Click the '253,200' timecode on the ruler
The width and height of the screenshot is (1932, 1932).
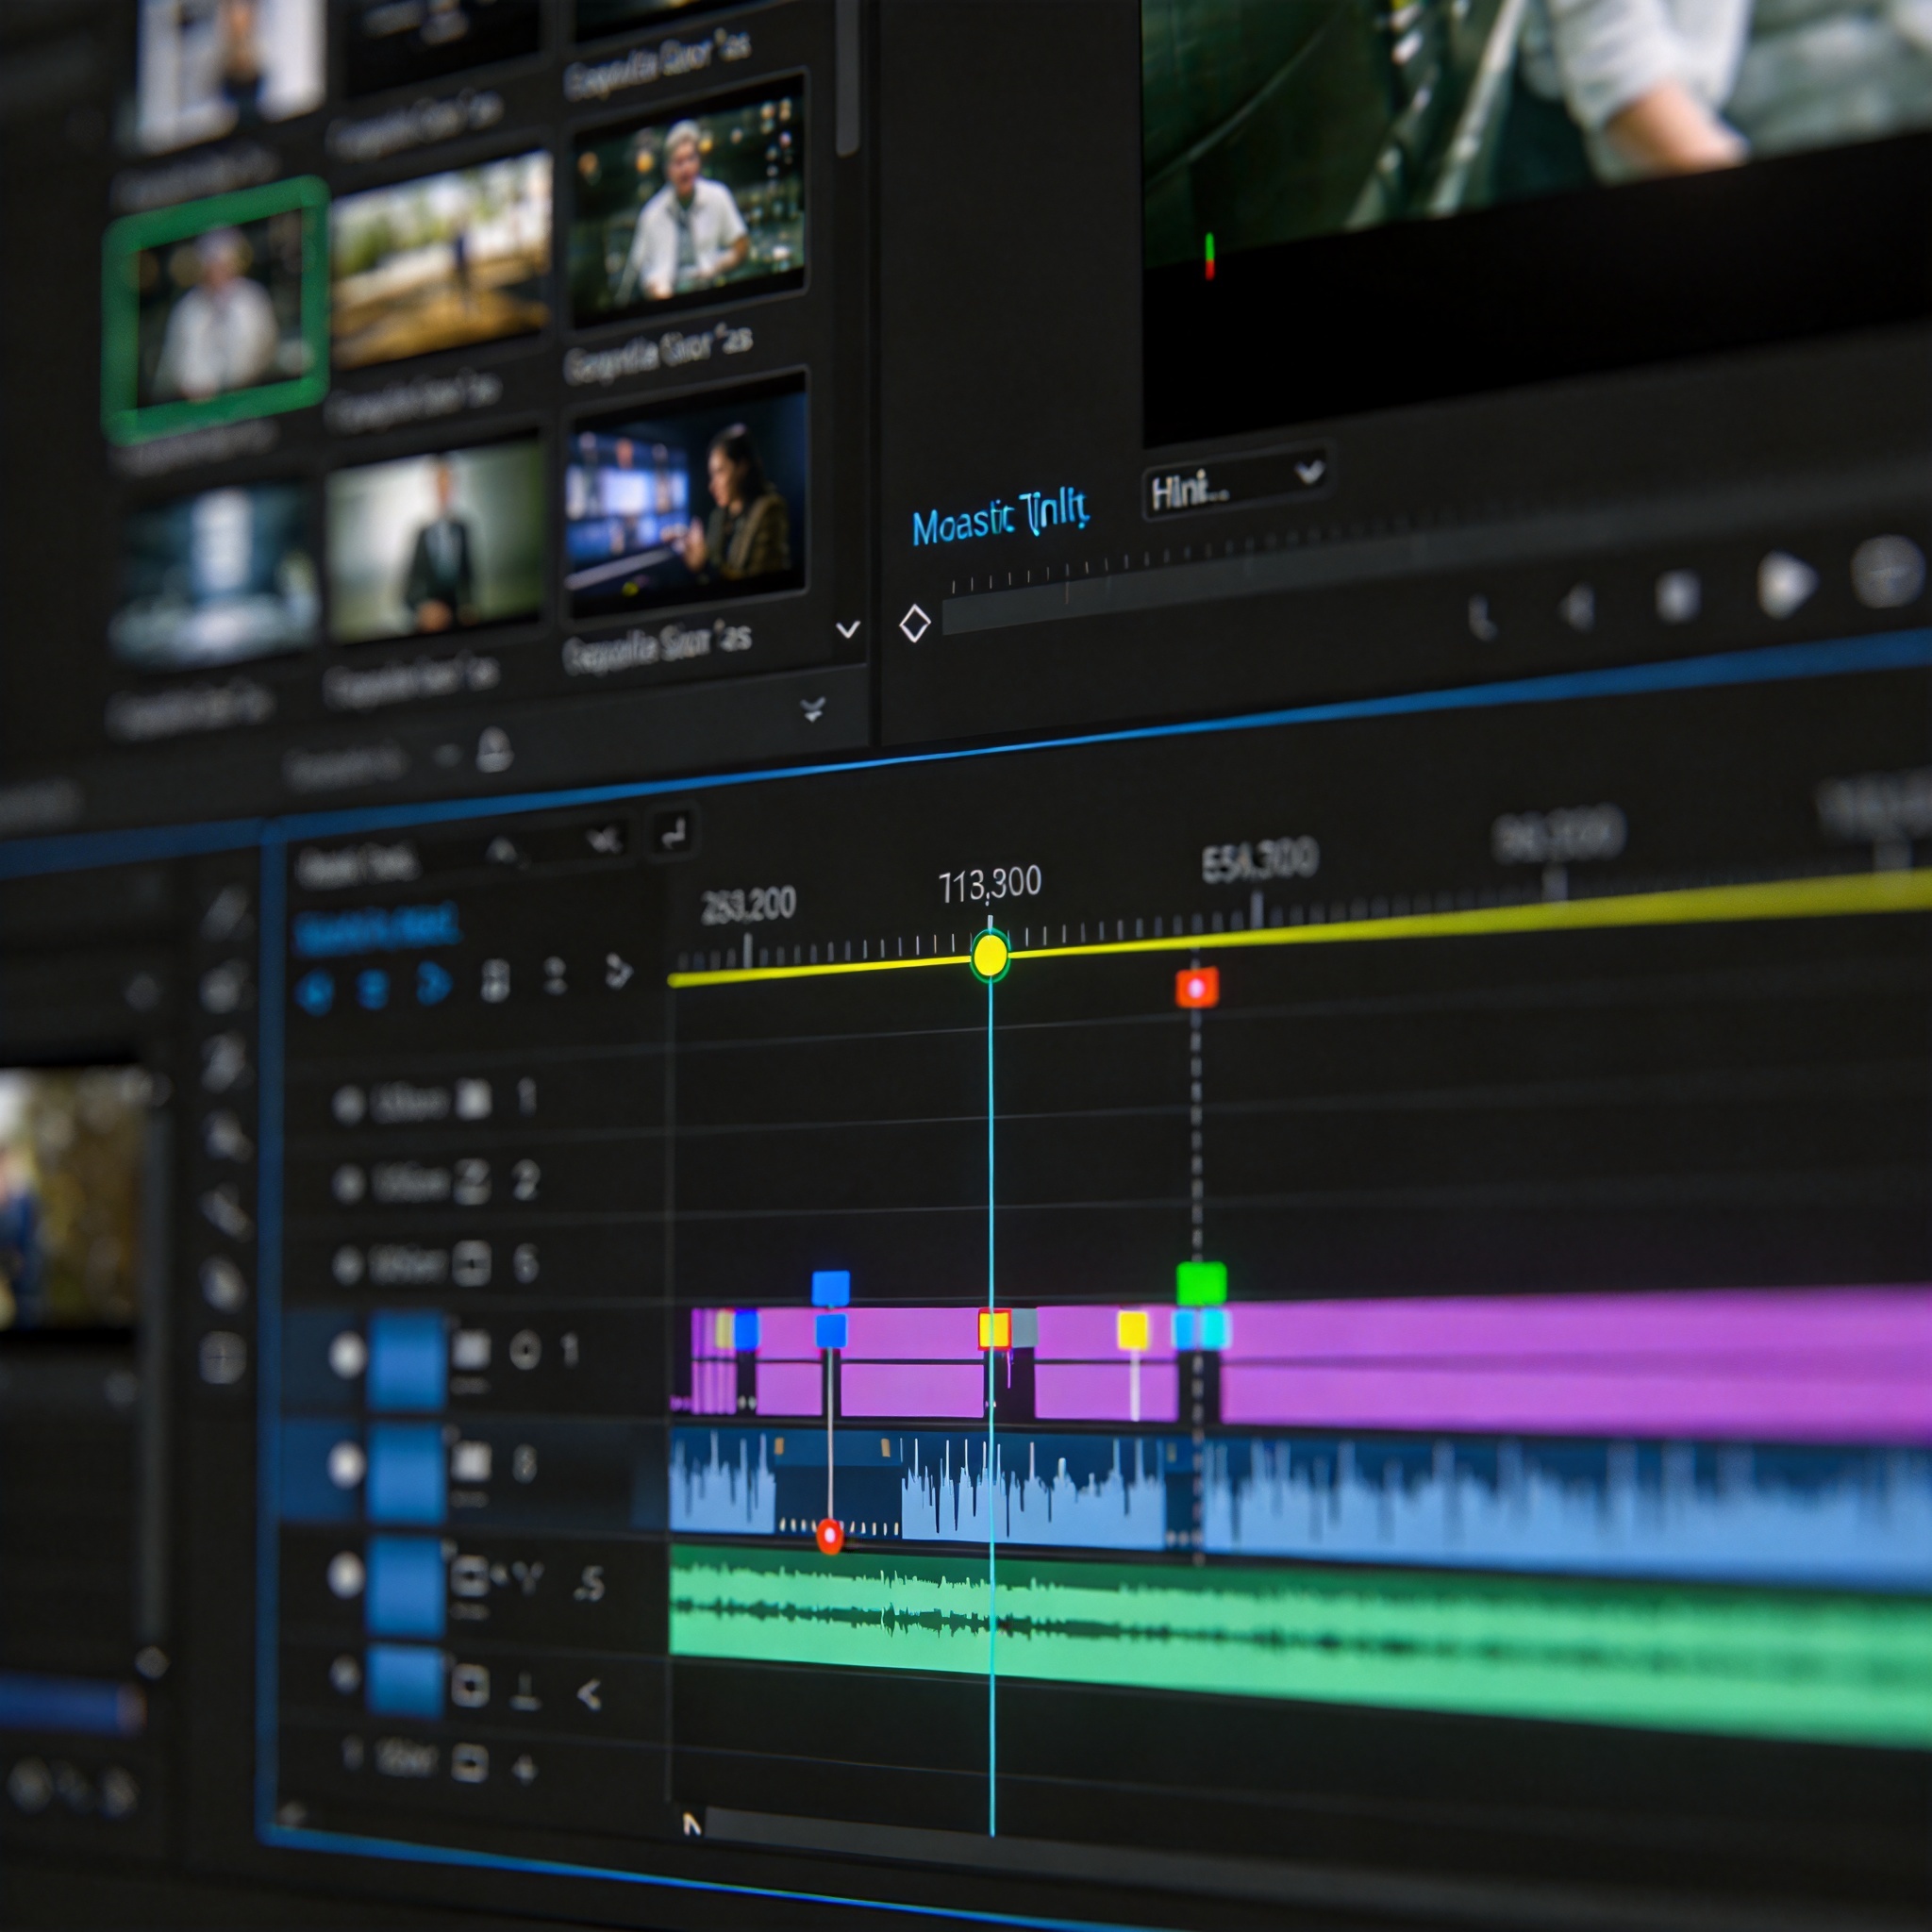pos(748,905)
